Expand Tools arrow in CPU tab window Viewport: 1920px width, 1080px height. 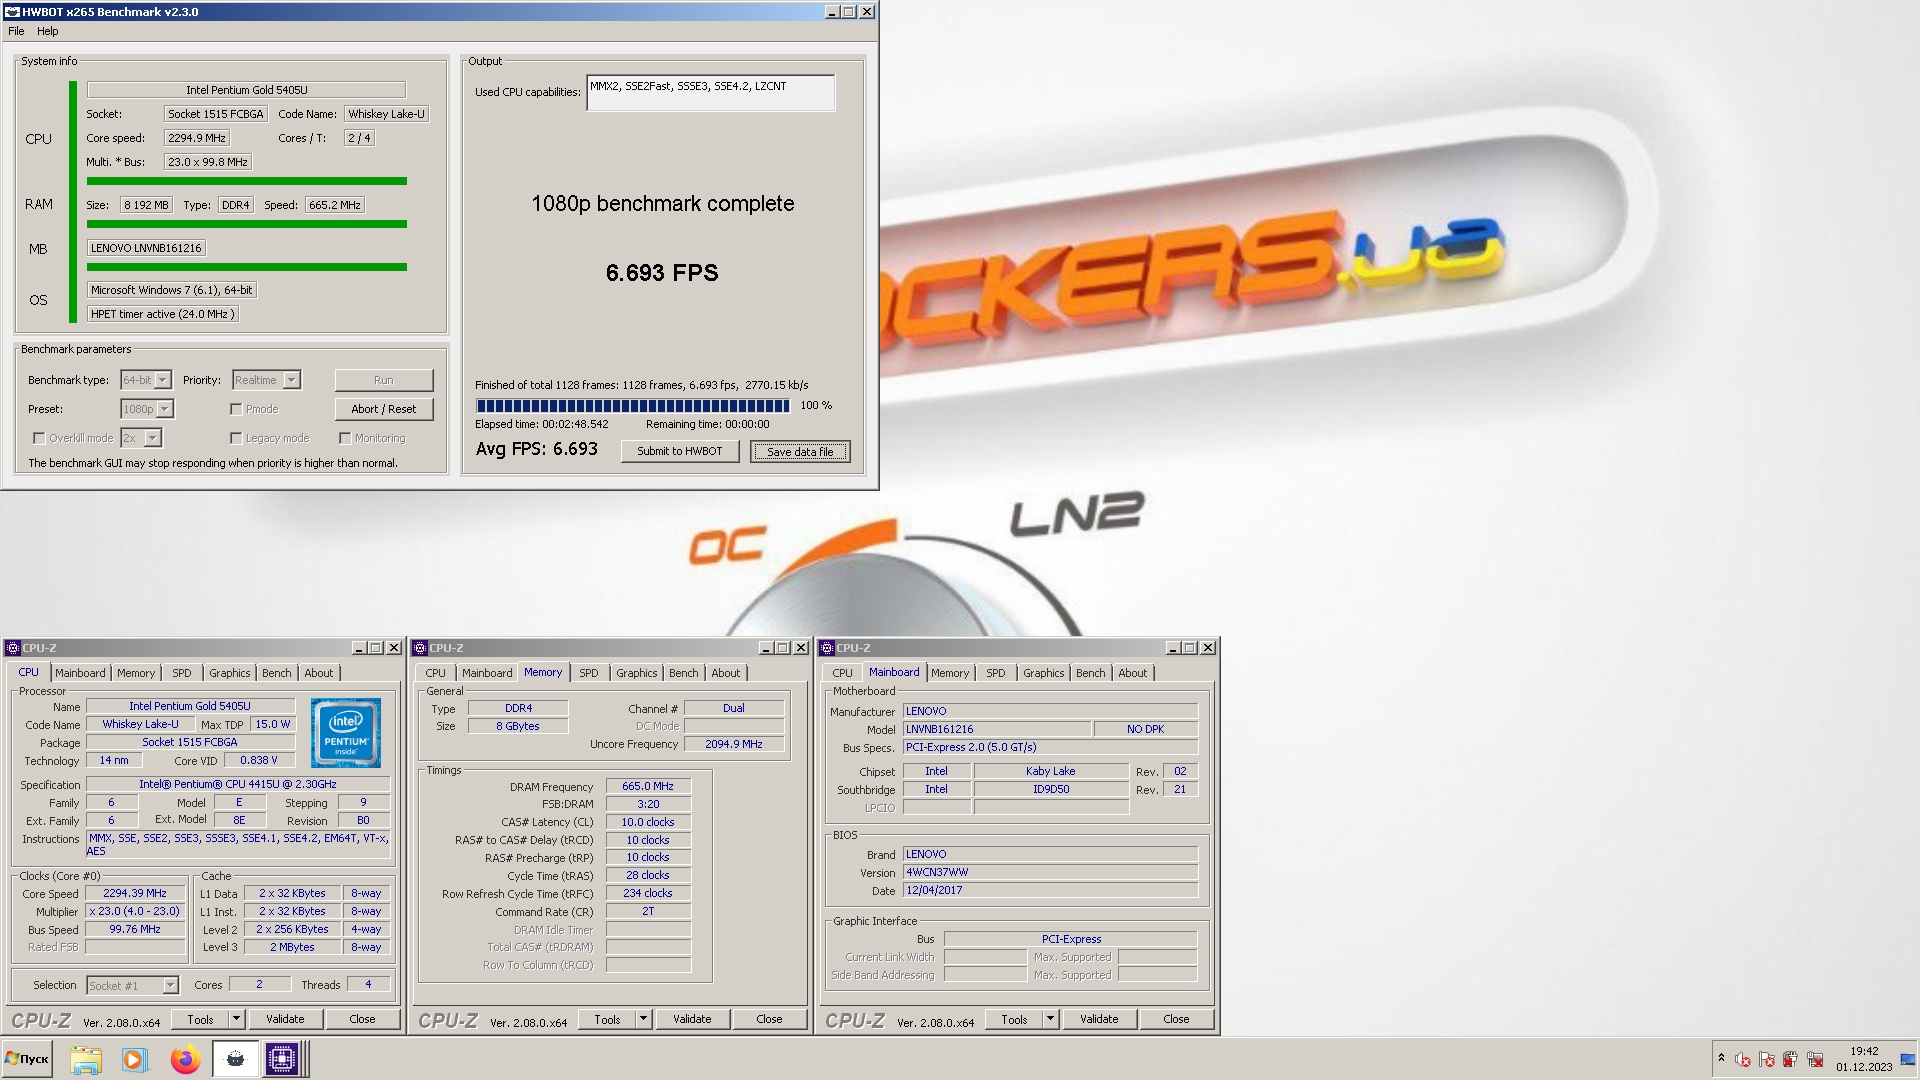coord(237,1019)
